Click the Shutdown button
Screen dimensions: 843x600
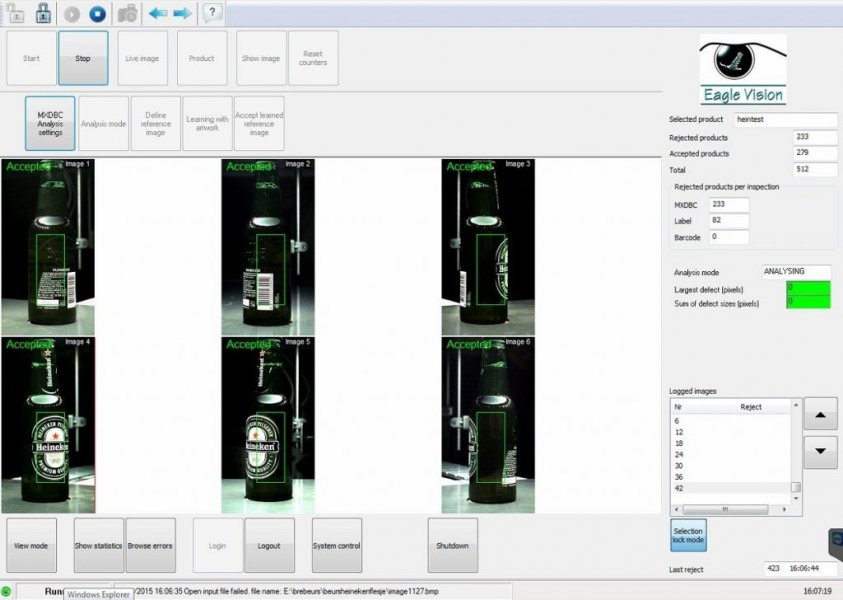[453, 546]
